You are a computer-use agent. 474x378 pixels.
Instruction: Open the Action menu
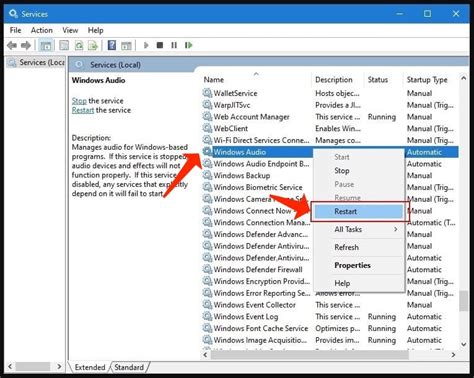pyautogui.click(x=42, y=30)
